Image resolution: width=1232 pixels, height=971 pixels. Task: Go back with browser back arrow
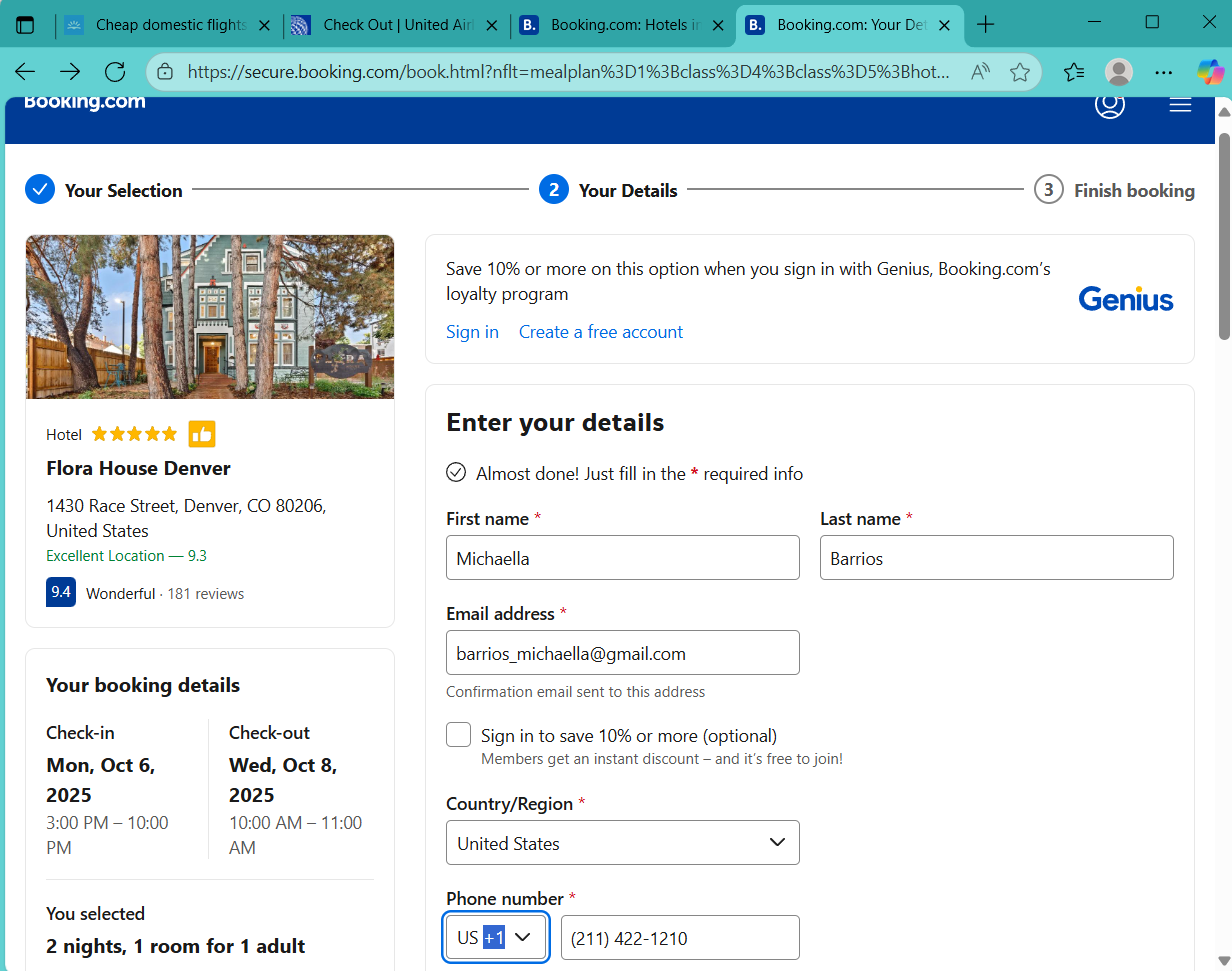point(25,71)
